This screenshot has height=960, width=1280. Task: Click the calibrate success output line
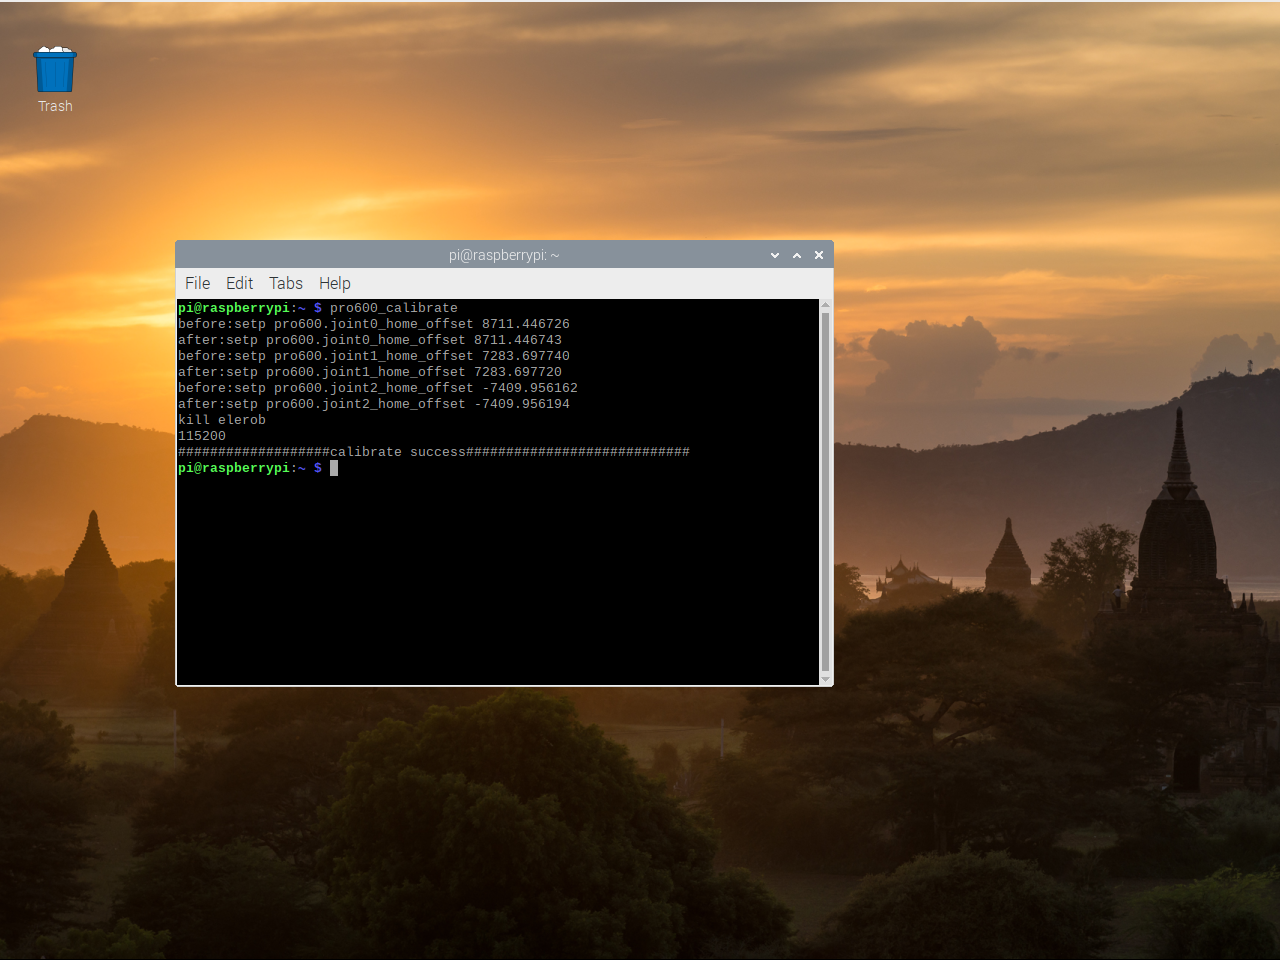click(x=433, y=451)
